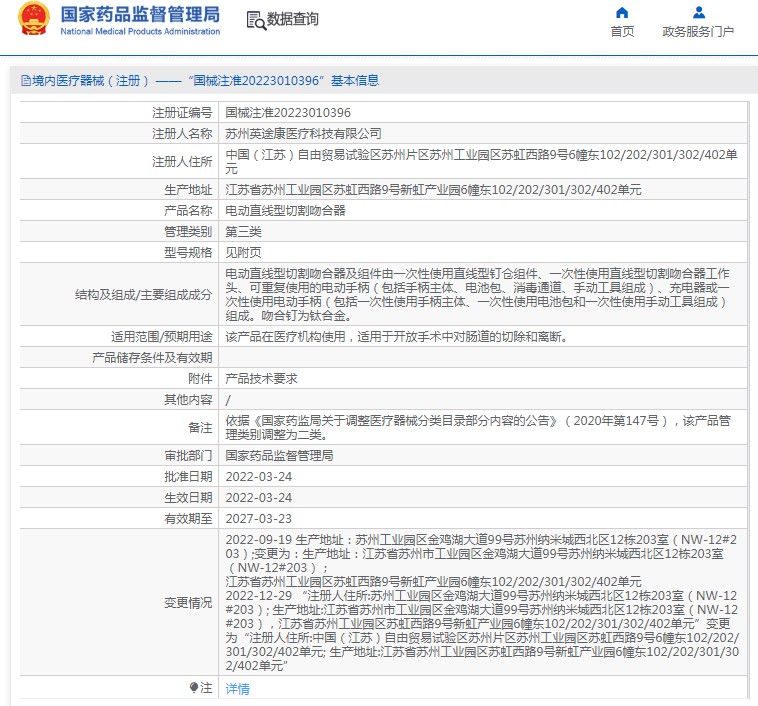Click the data query magnifier icon
The image size is (758, 706).
point(256,20)
